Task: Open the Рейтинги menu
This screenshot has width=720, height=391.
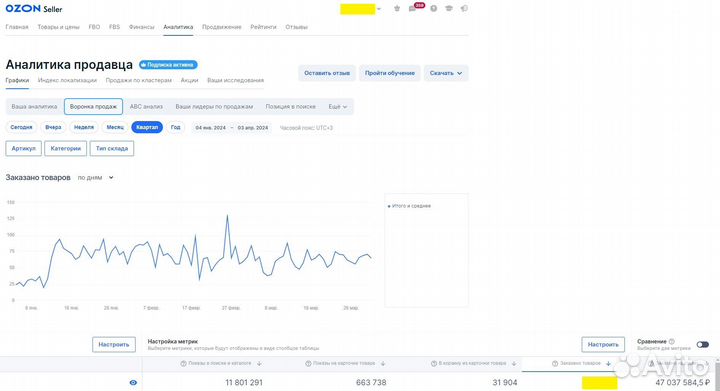Action: [x=263, y=27]
